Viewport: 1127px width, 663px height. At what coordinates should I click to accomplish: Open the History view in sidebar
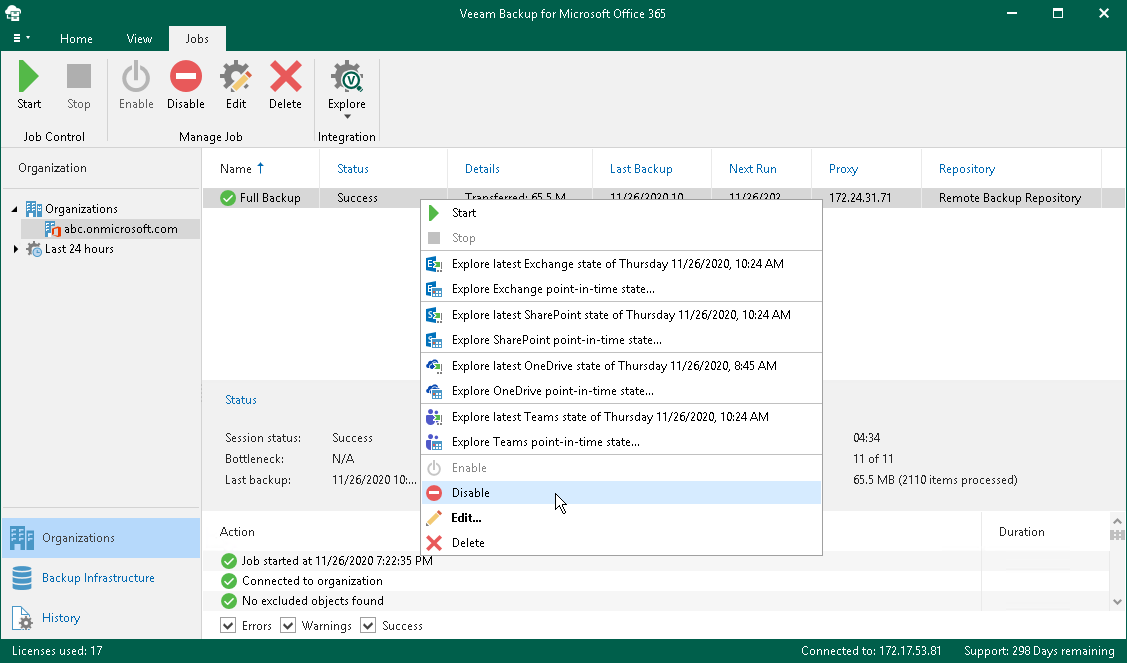[61, 618]
